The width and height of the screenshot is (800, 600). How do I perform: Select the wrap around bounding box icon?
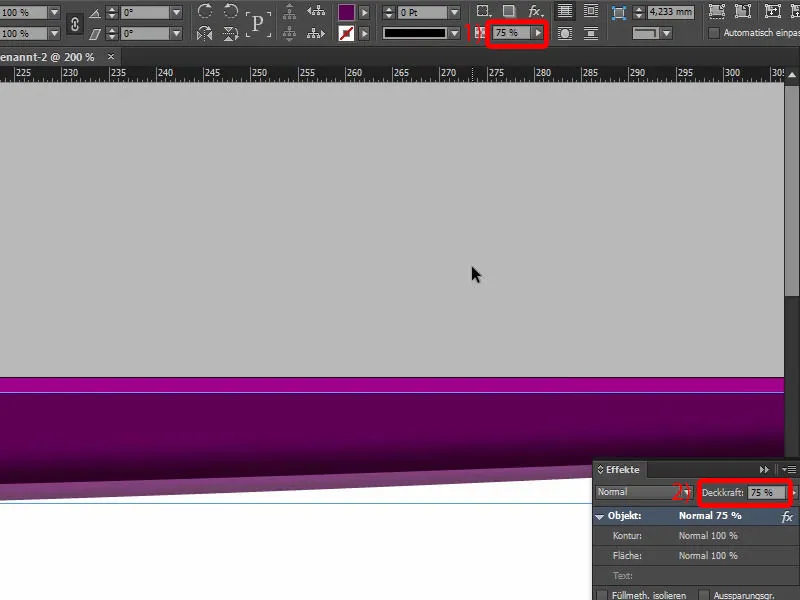[591, 11]
